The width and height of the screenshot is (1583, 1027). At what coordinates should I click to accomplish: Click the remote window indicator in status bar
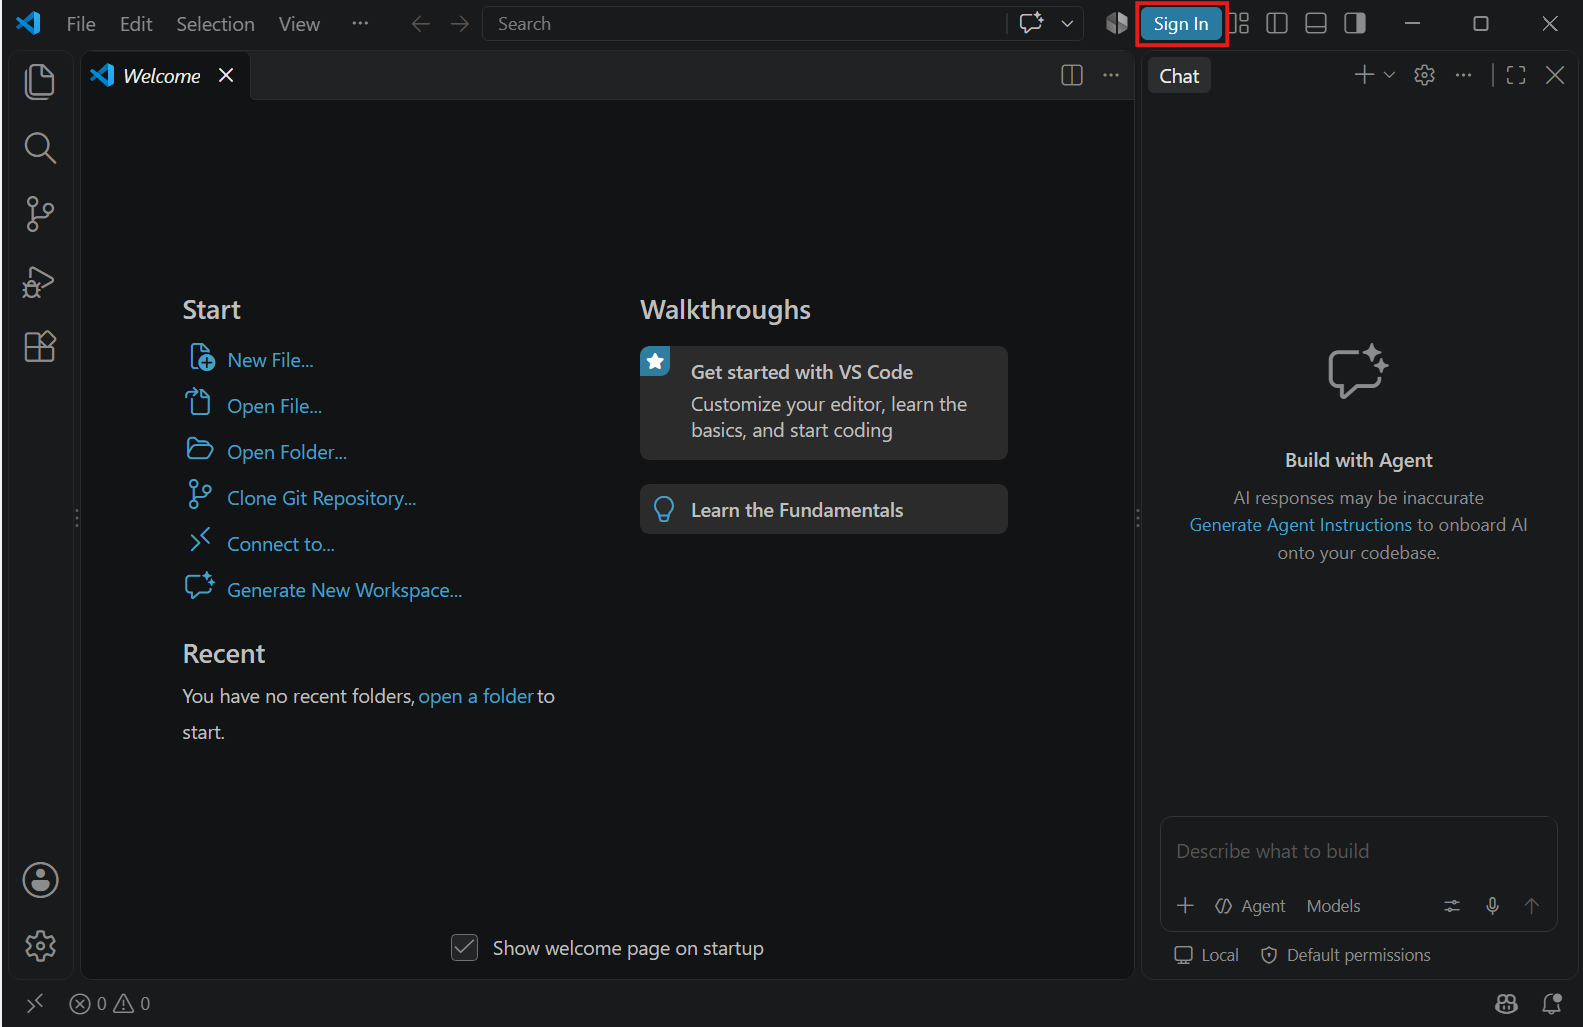pos(35,1003)
